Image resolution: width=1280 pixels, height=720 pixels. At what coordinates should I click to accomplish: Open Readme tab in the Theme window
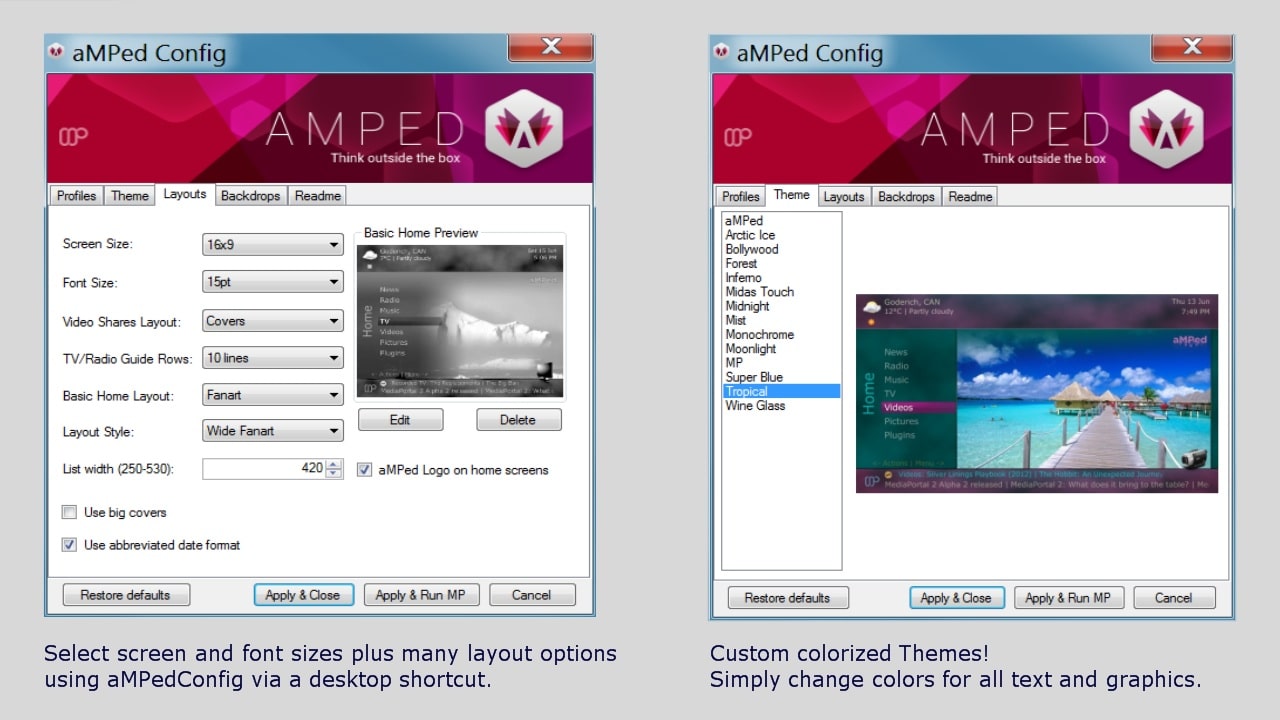(x=970, y=197)
